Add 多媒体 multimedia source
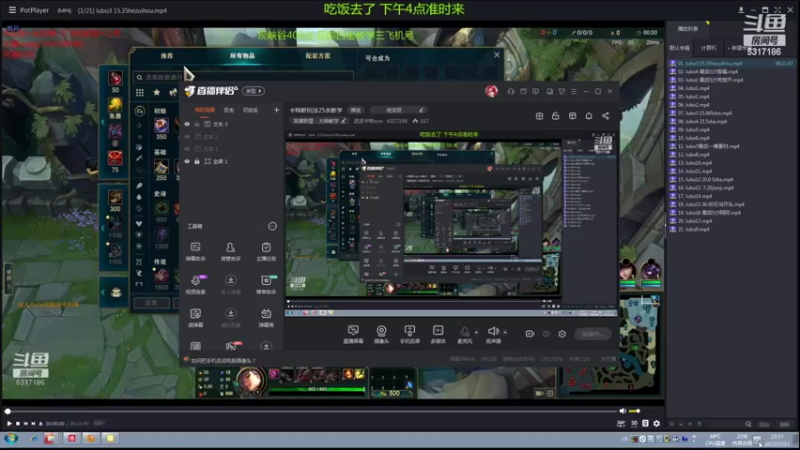The image size is (800, 450). [x=438, y=334]
